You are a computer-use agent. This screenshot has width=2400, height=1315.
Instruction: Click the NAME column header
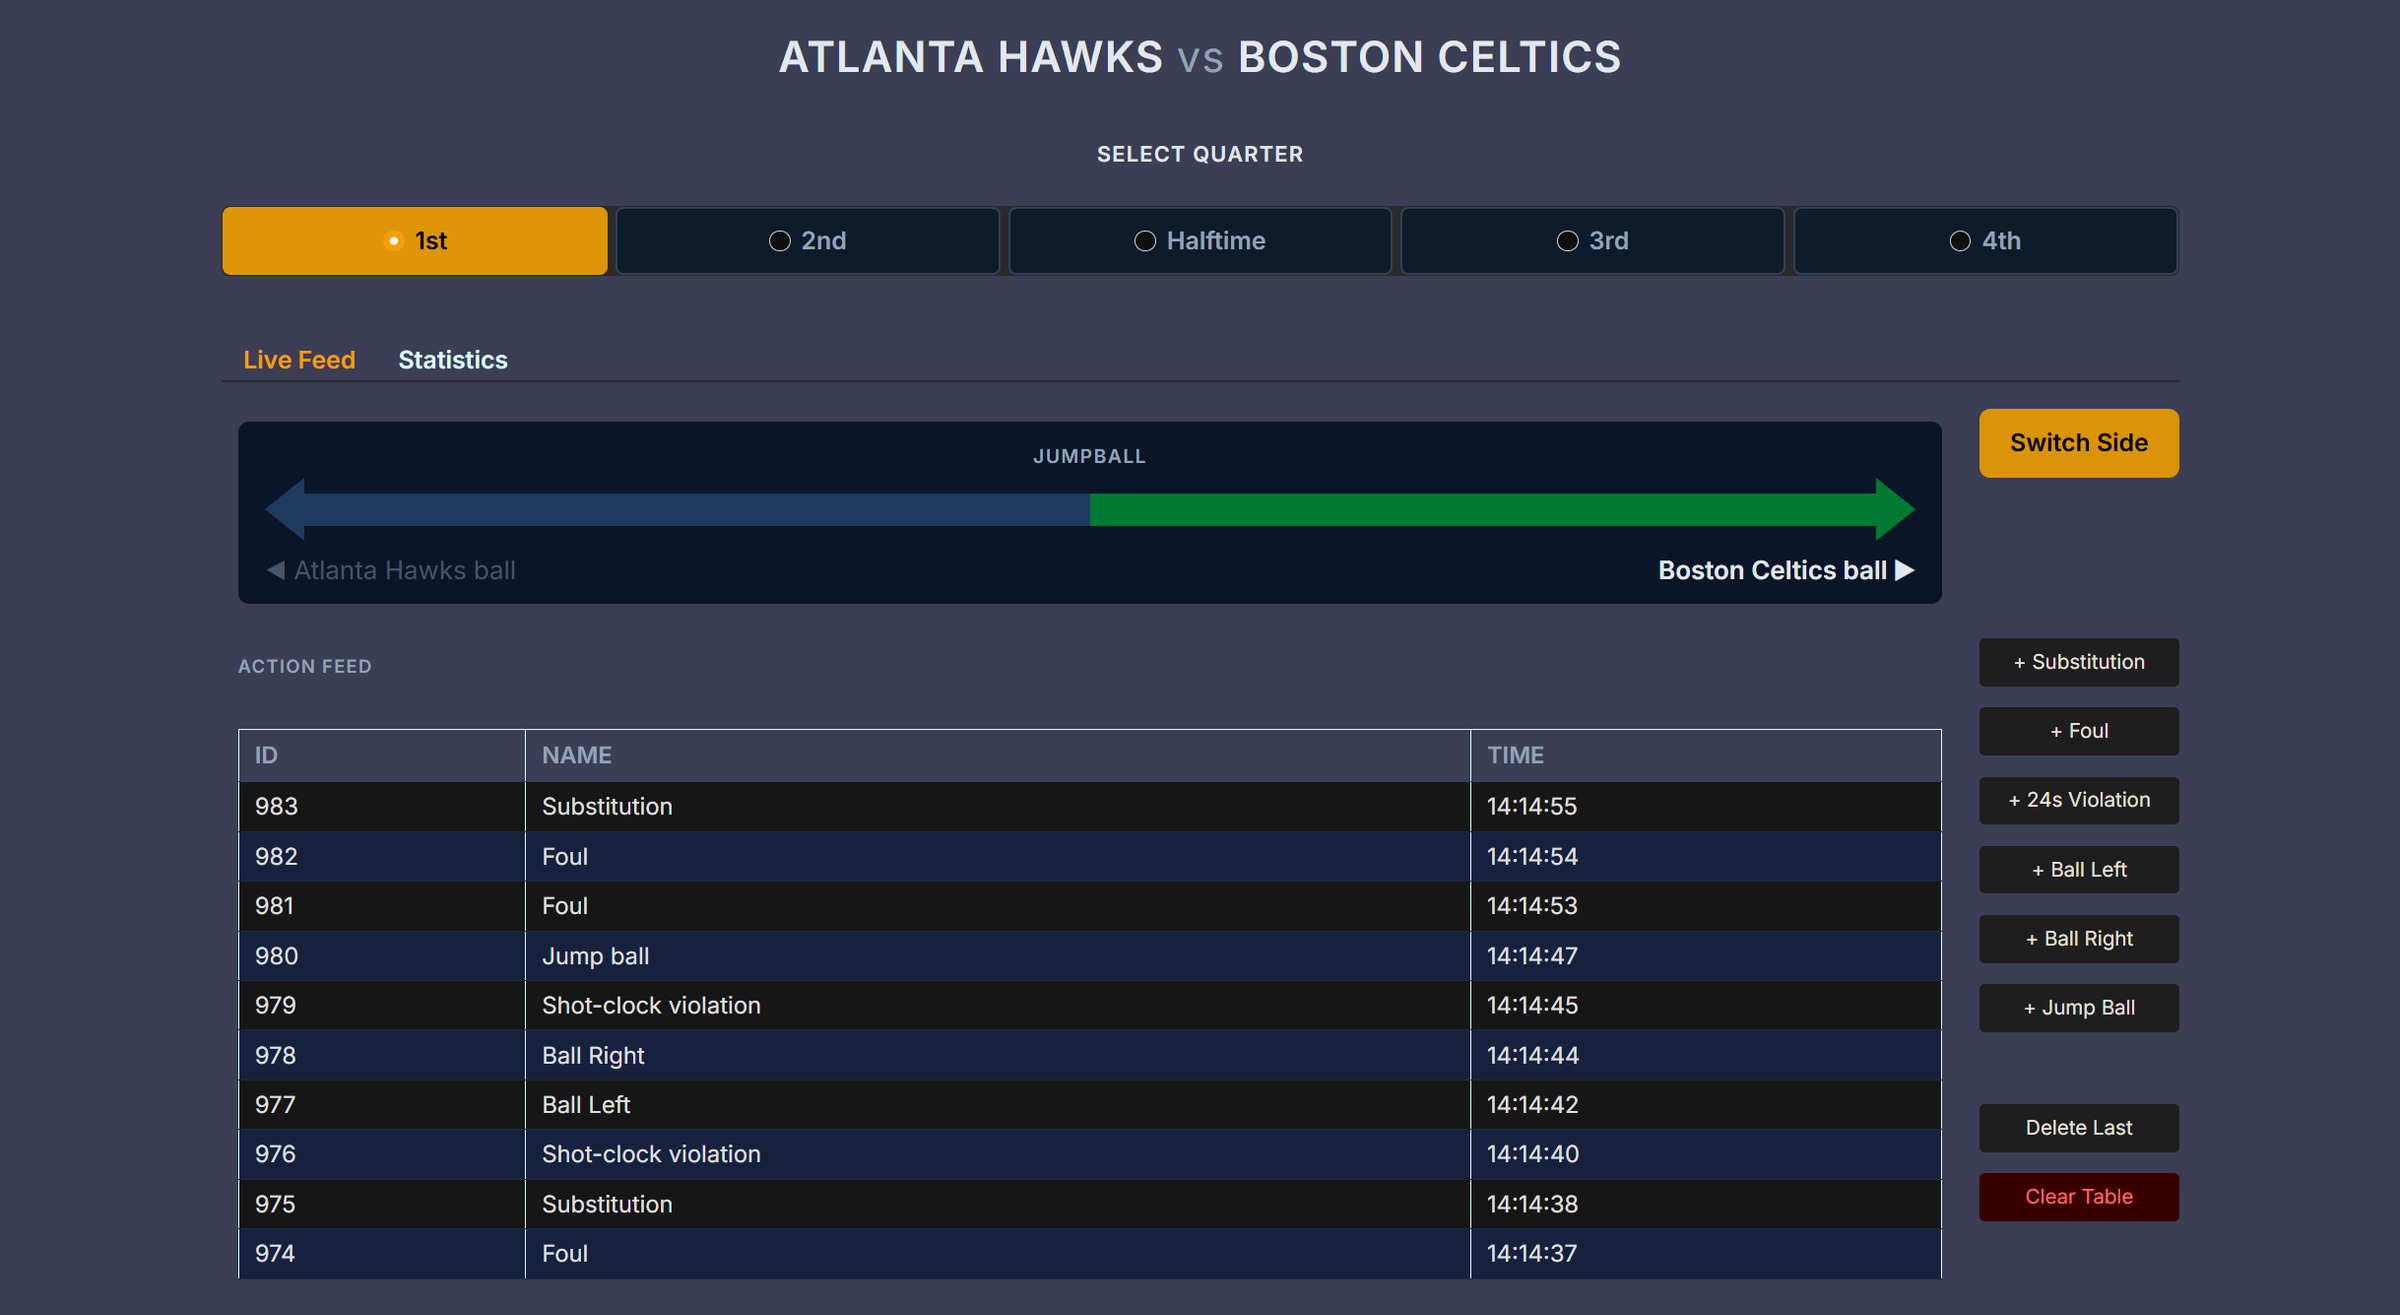coord(998,755)
